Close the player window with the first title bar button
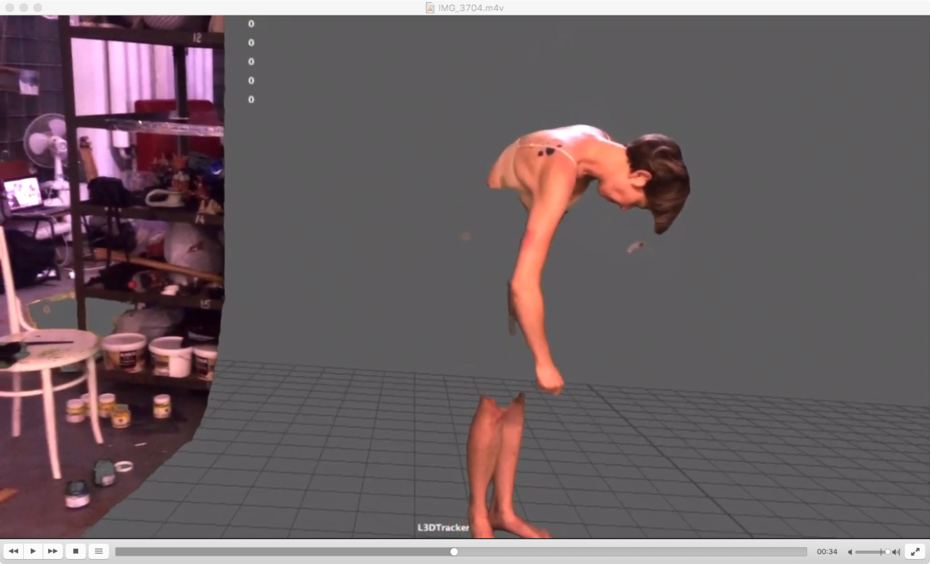The height and width of the screenshot is (564, 930). 9,8
